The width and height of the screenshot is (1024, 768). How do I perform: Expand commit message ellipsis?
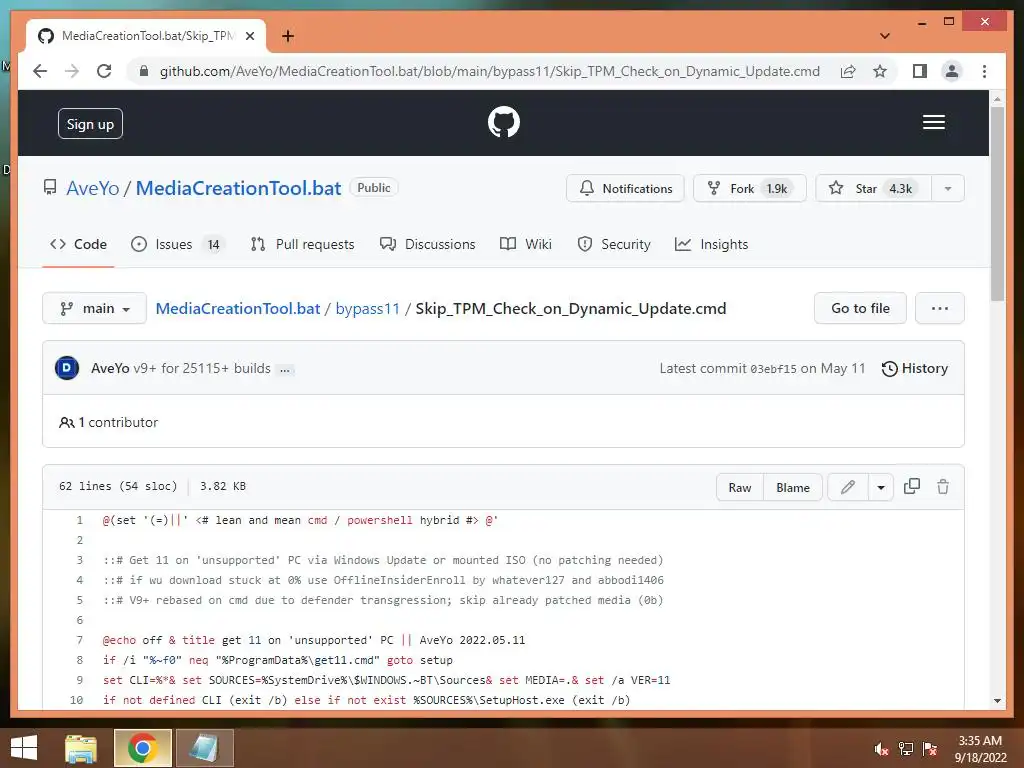[285, 370]
